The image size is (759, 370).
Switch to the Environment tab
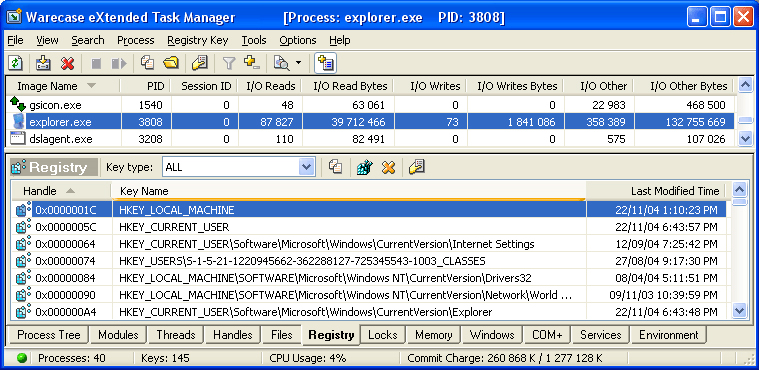668,335
